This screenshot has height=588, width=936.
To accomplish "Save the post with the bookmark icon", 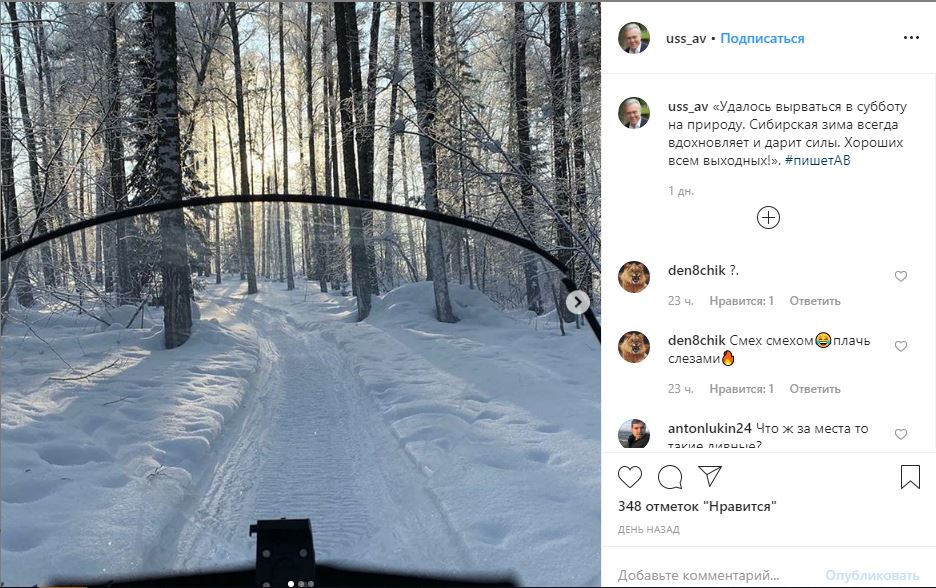I will pos(910,477).
